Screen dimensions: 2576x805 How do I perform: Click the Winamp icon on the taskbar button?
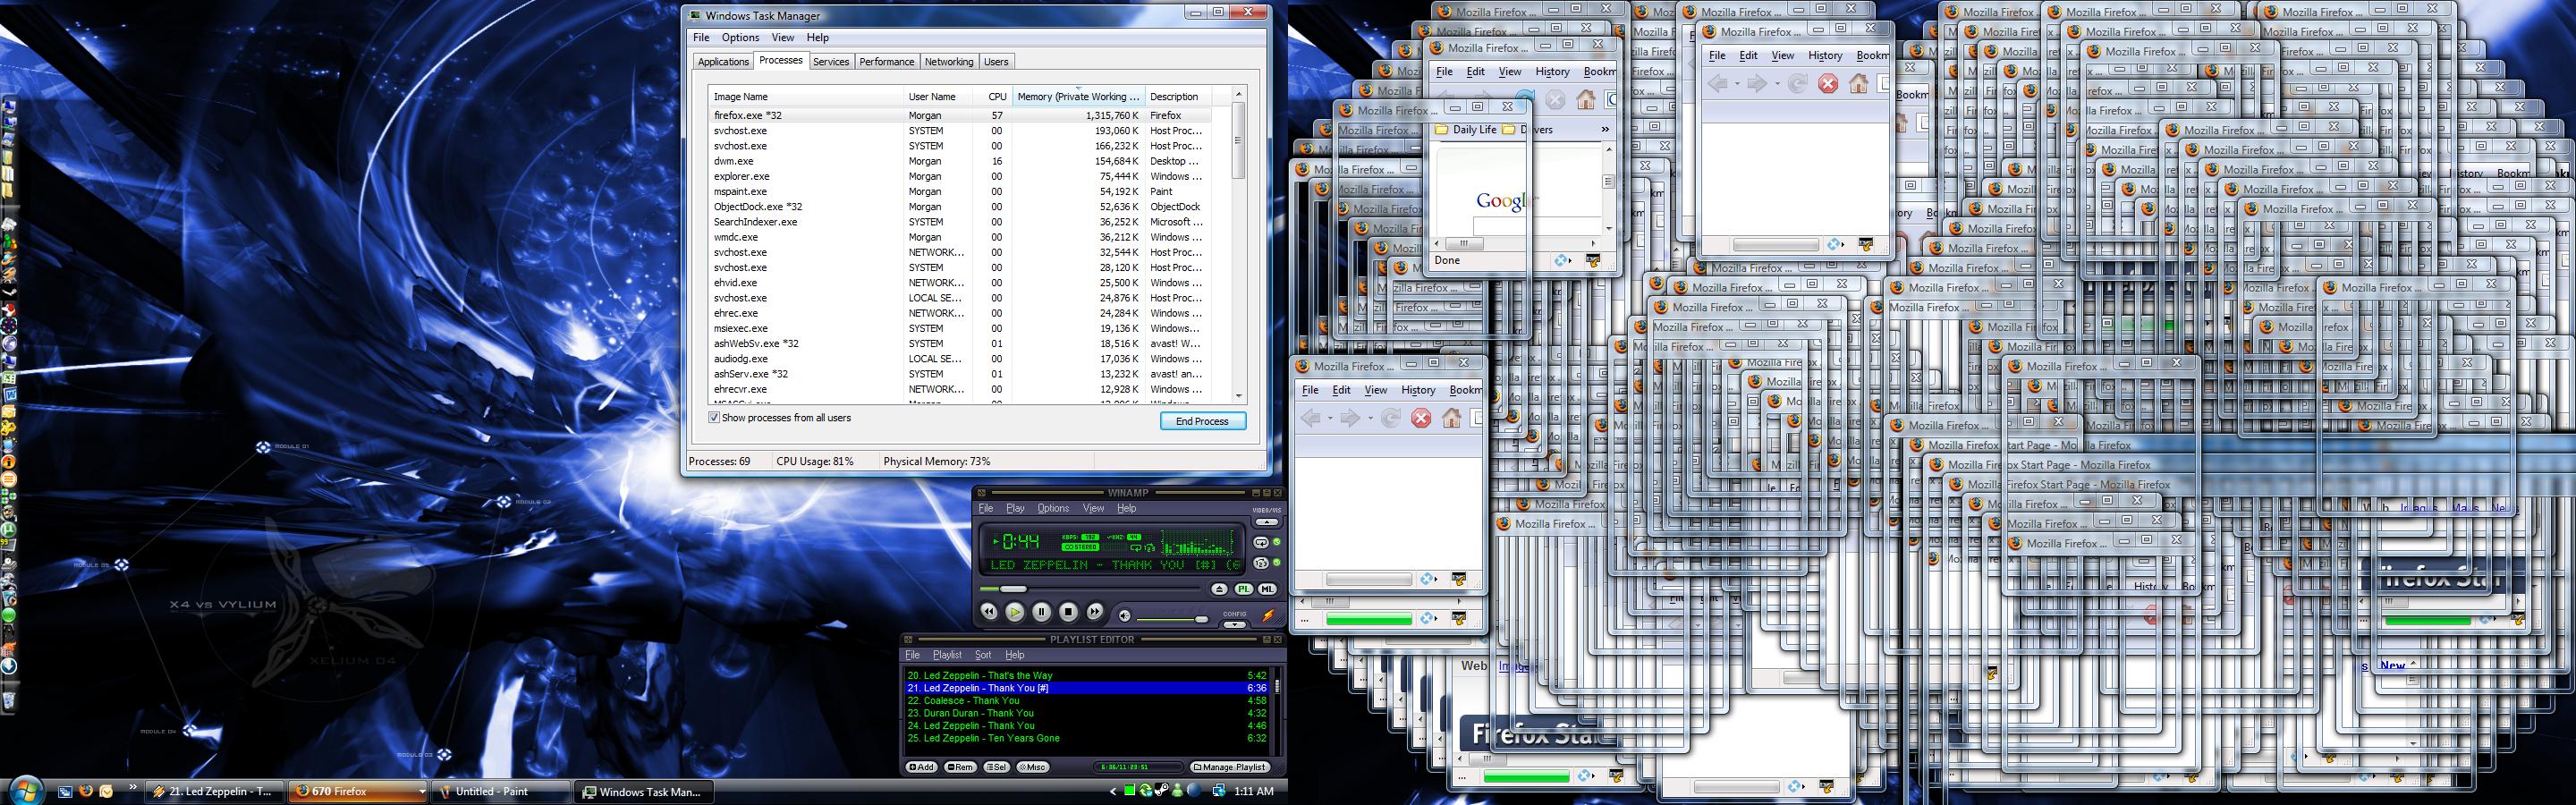[x=159, y=791]
